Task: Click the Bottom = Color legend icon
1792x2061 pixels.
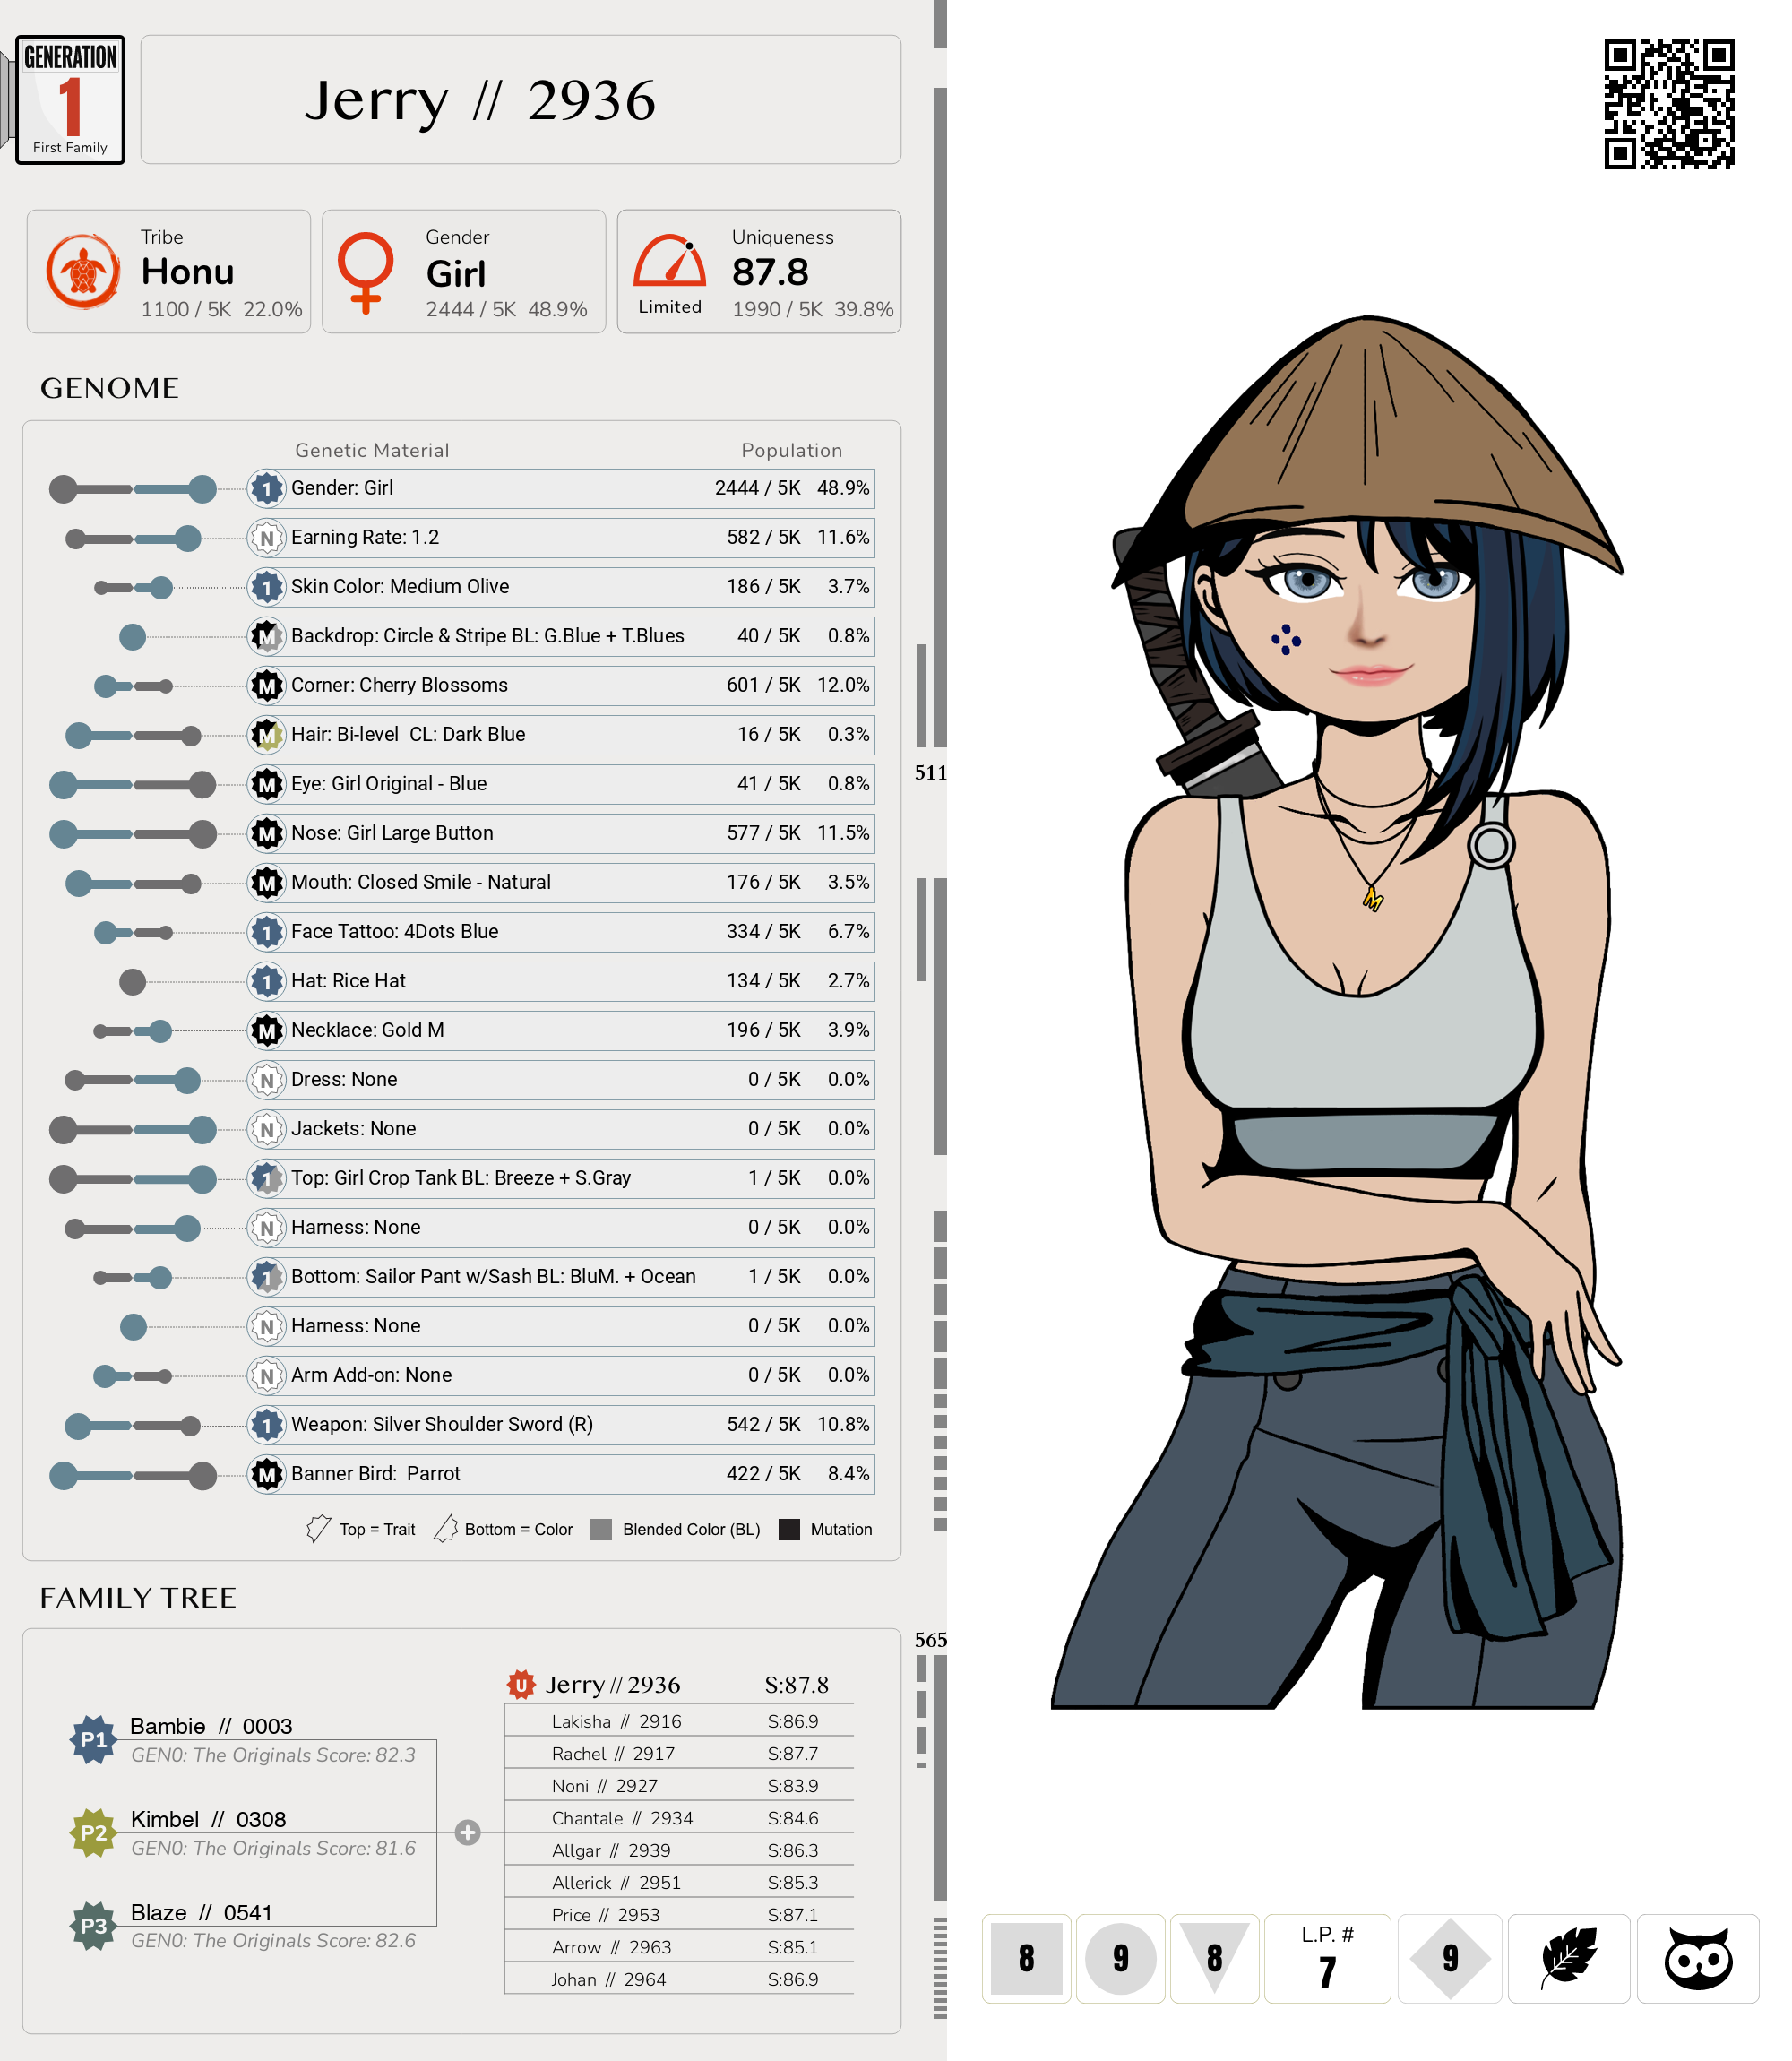Action: (x=446, y=1528)
